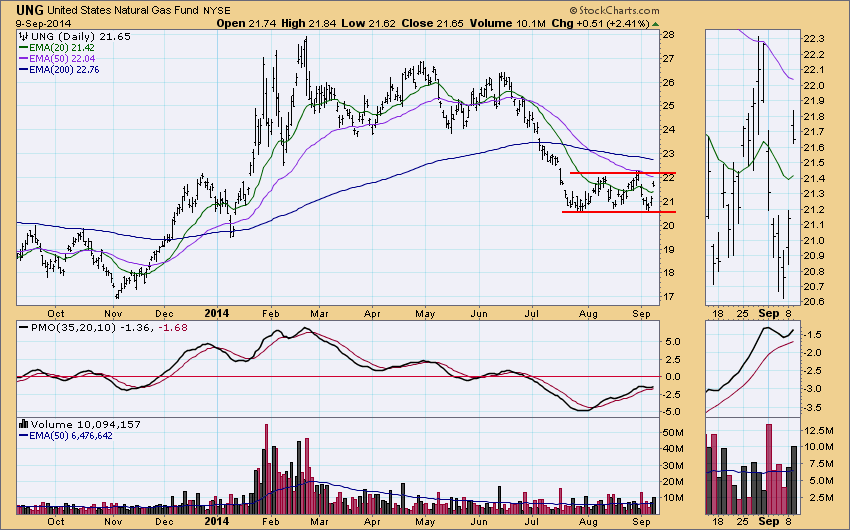Click the 2014 label on price panel axis
The width and height of the screenshot is (850, 530).
click(x=216, y=313)
